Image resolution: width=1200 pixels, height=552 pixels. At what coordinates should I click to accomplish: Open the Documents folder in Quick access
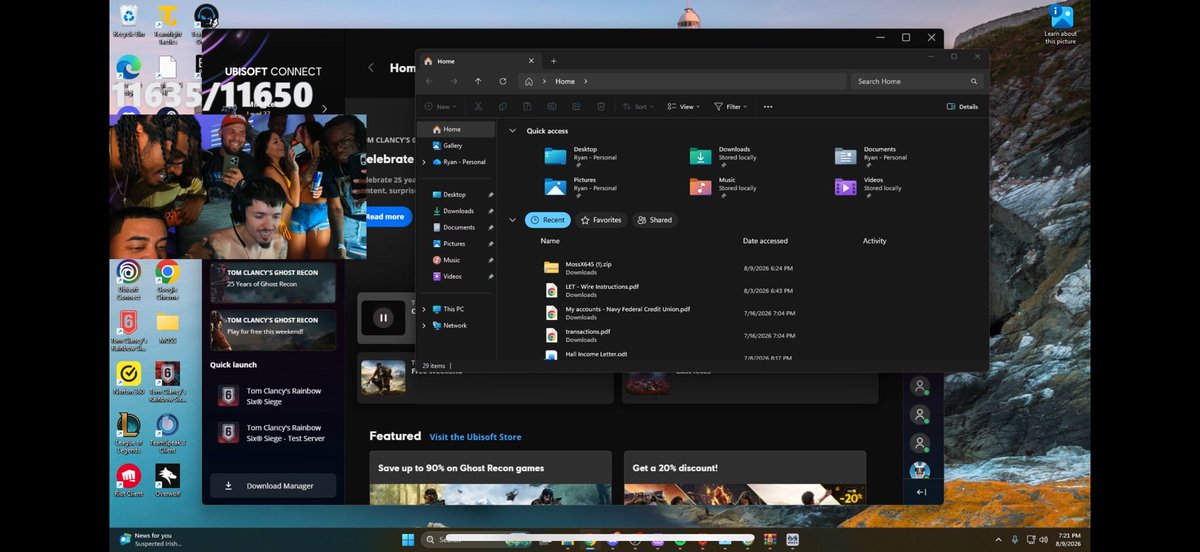coord(871,155)
